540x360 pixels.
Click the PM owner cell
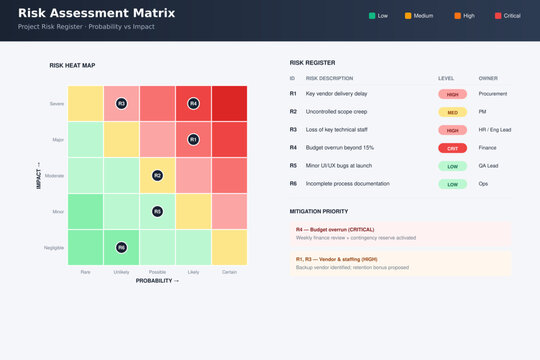(x=482, y=112)
